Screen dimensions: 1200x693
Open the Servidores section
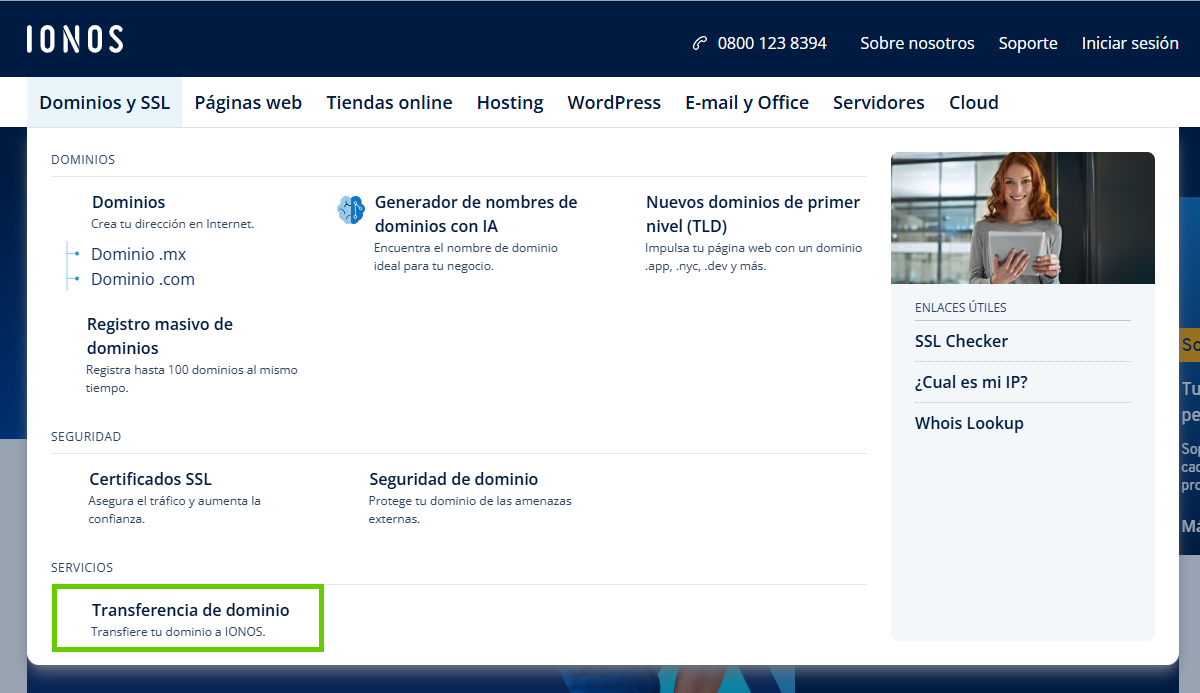pos(878,101)
